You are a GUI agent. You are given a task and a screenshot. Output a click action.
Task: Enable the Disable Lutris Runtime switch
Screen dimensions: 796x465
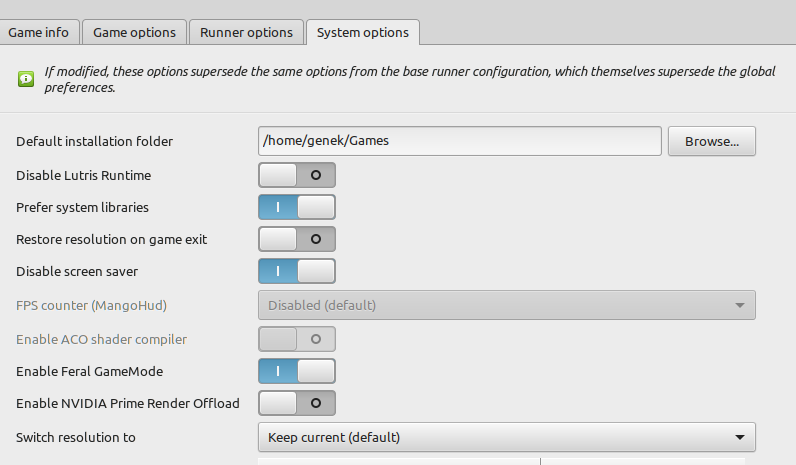point(297,175)
